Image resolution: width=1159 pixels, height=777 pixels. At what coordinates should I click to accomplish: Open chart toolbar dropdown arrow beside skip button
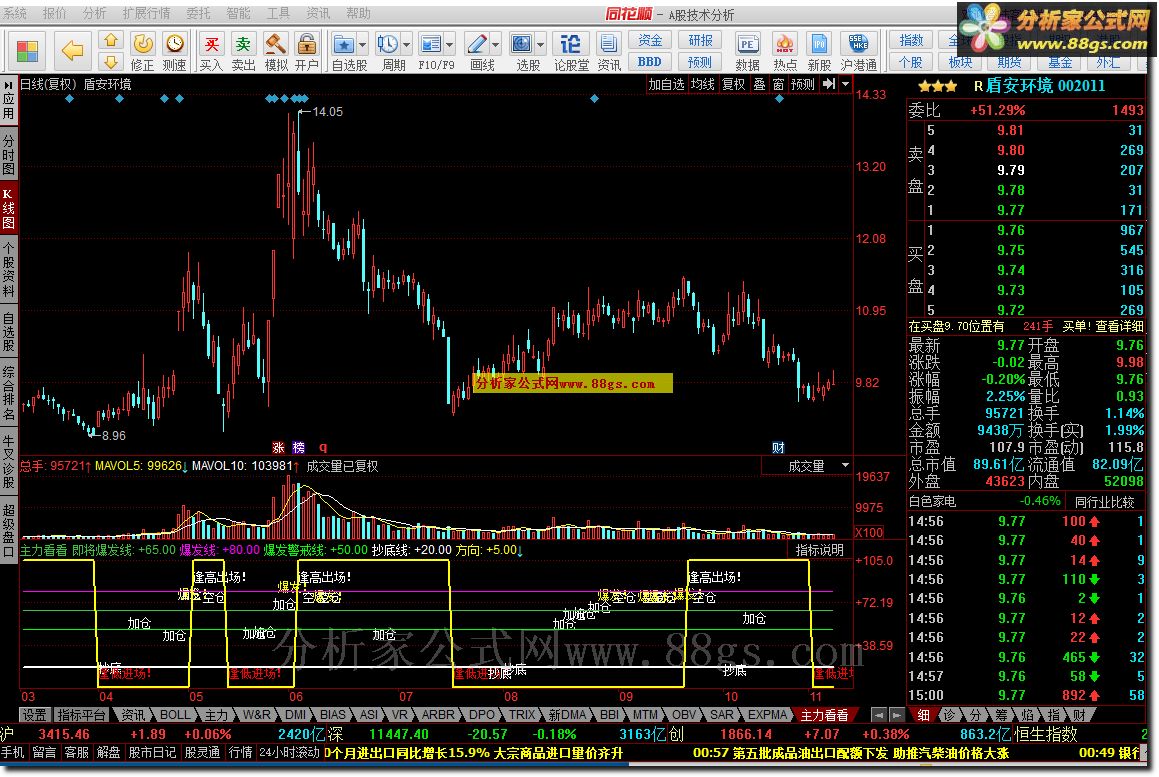pos(846,84)
